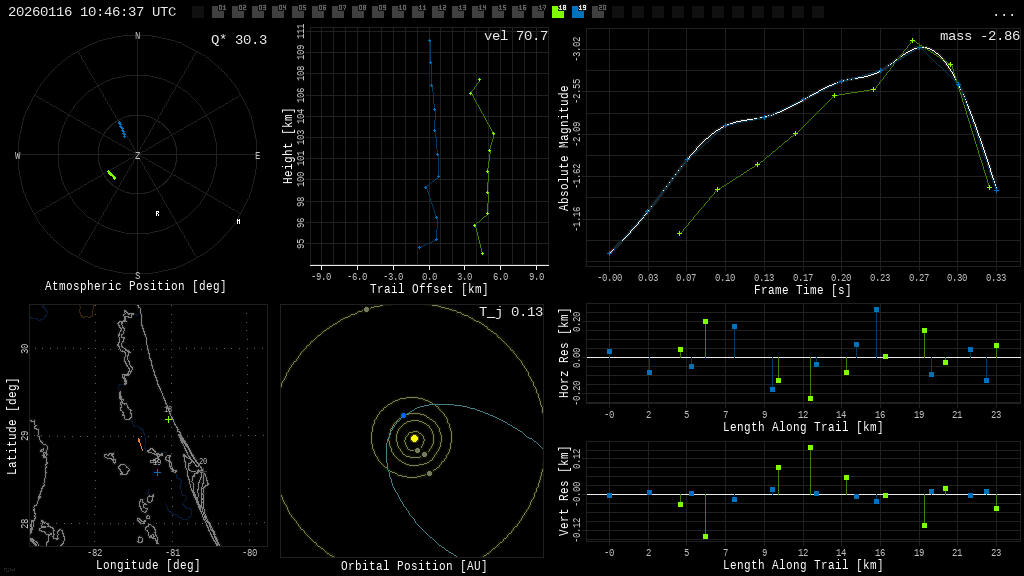Click the blue station cross on map
Screen dimensions: 1024x576
pos(157,472)
